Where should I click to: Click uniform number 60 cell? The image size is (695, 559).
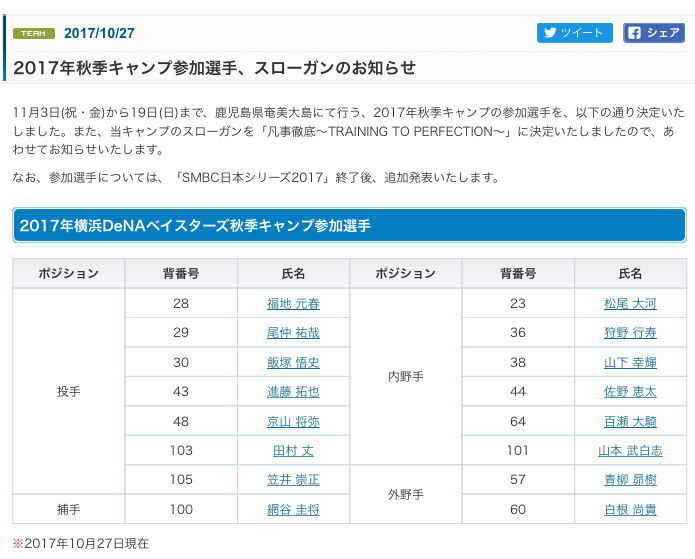point(518,509)
